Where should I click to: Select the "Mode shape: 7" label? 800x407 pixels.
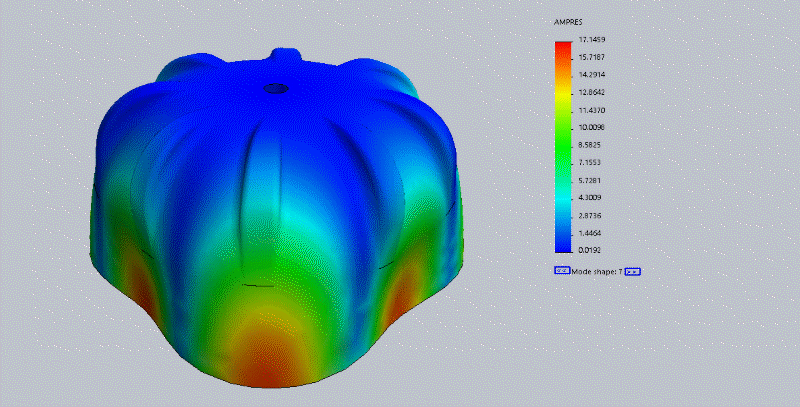point(597,271)
